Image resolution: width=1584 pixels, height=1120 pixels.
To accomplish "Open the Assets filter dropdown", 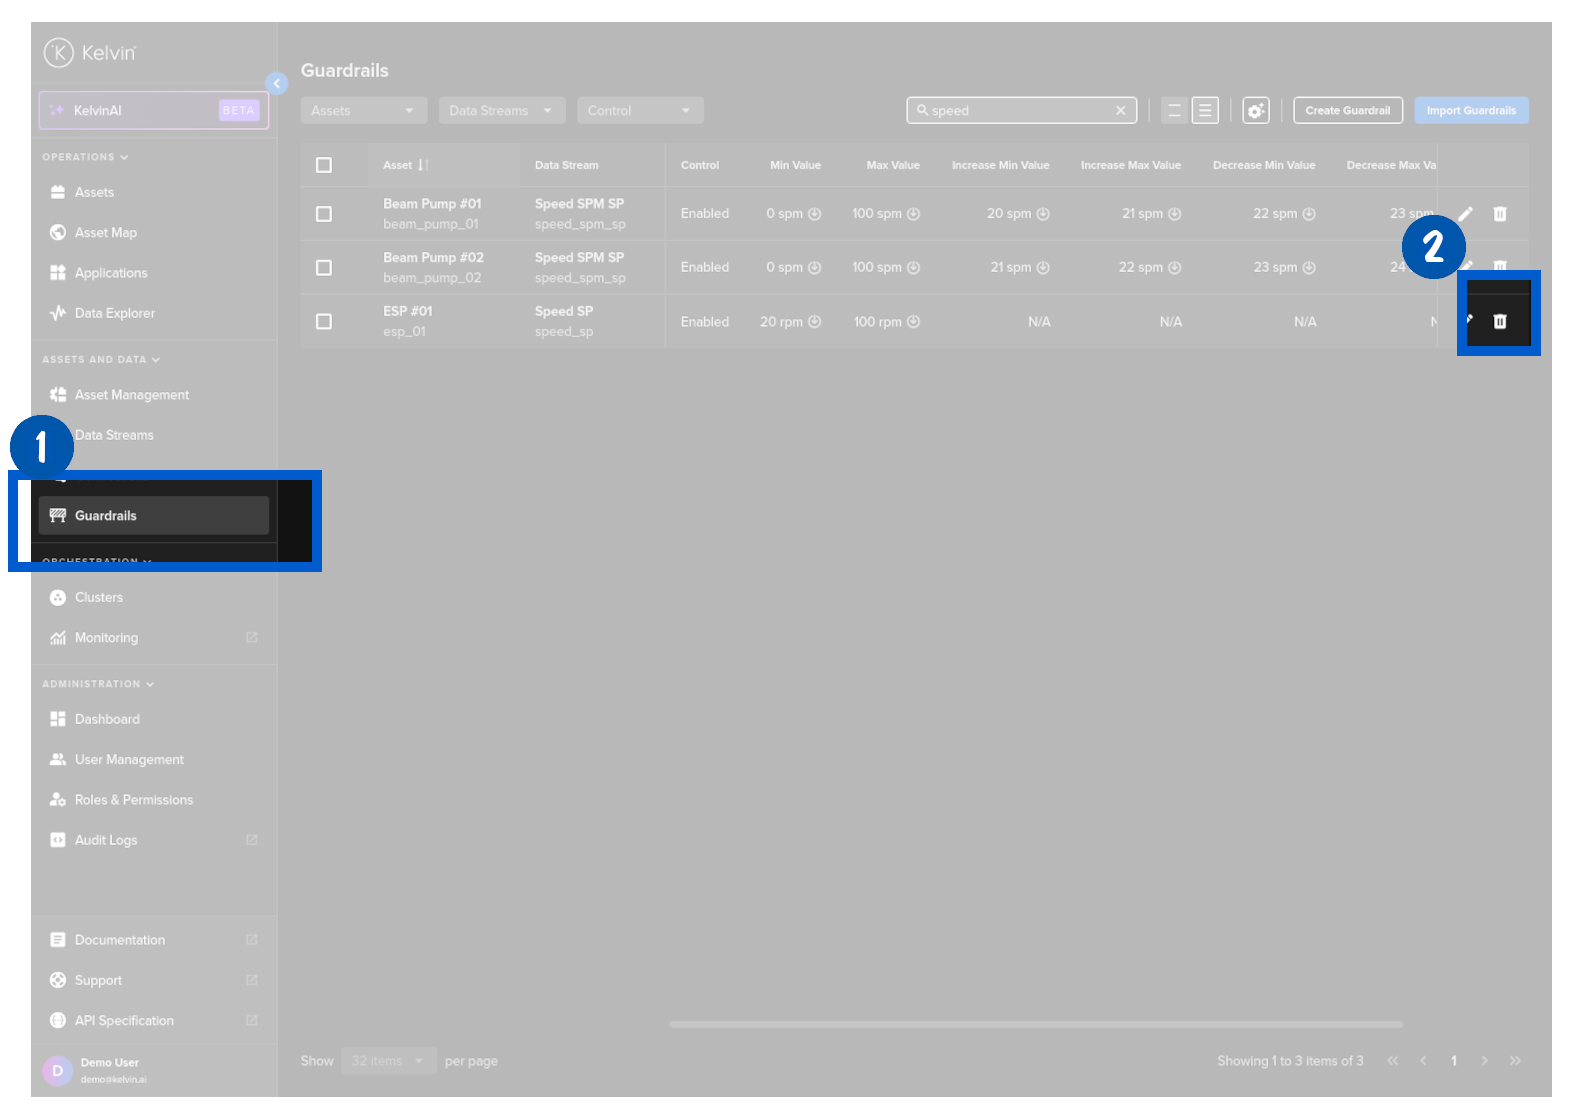I will 363,111.
